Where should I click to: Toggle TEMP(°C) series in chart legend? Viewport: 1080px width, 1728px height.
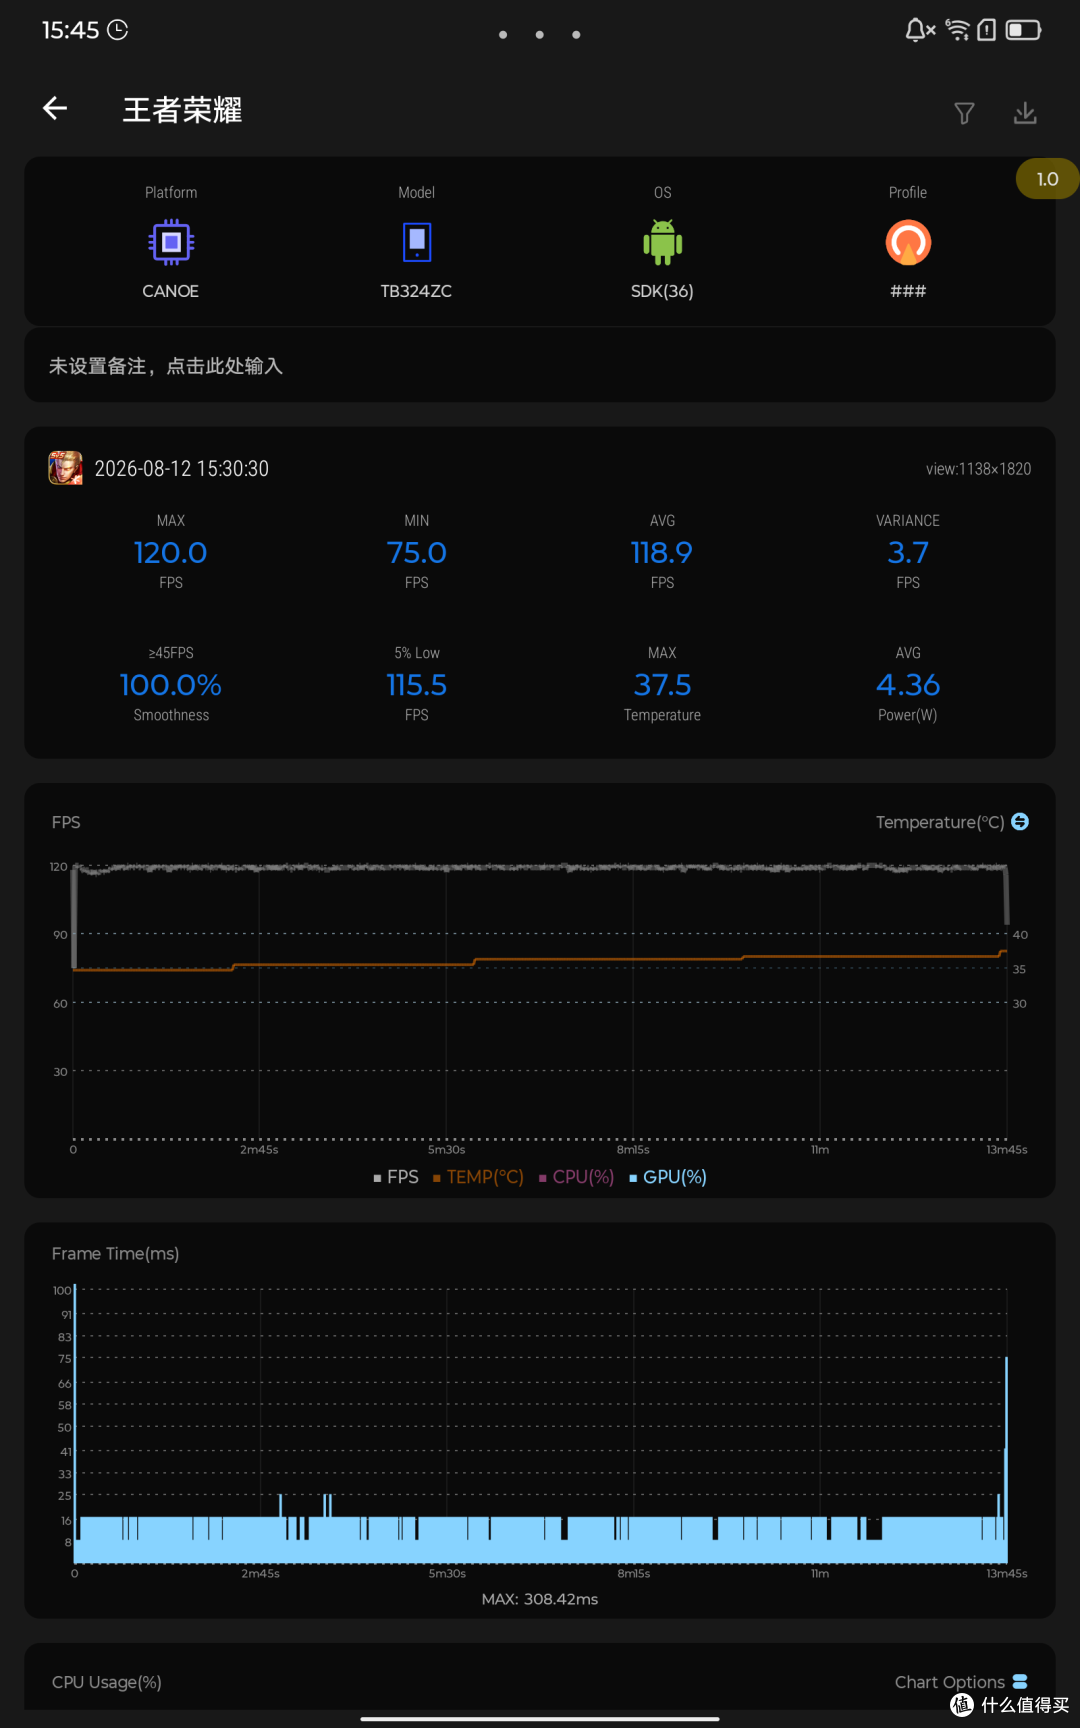pos(478,1177)
